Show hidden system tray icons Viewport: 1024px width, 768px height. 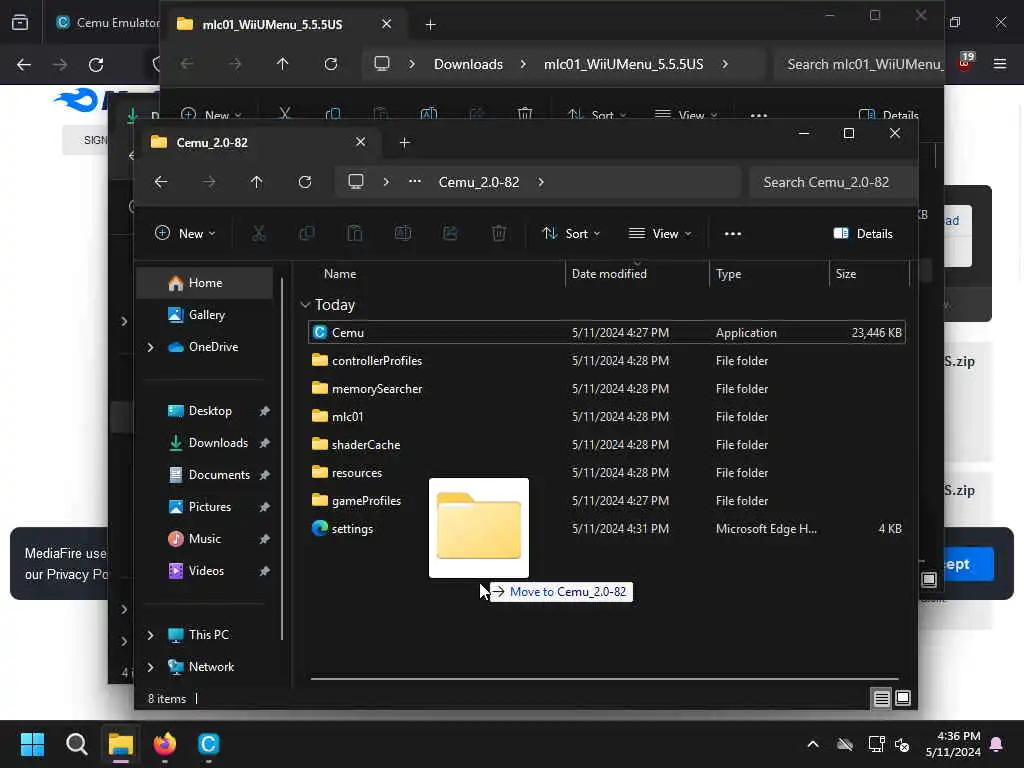tap(813, 744)
